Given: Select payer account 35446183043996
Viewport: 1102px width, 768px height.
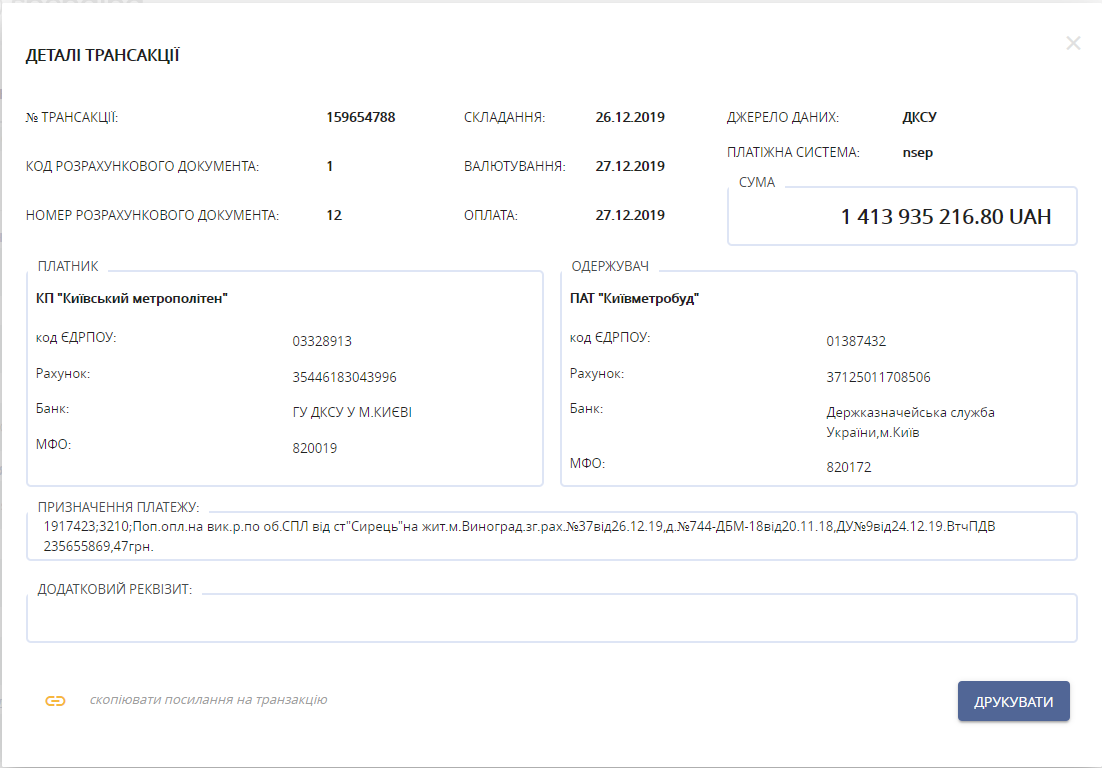Looking at the screenshot, I should pos(344,377).
